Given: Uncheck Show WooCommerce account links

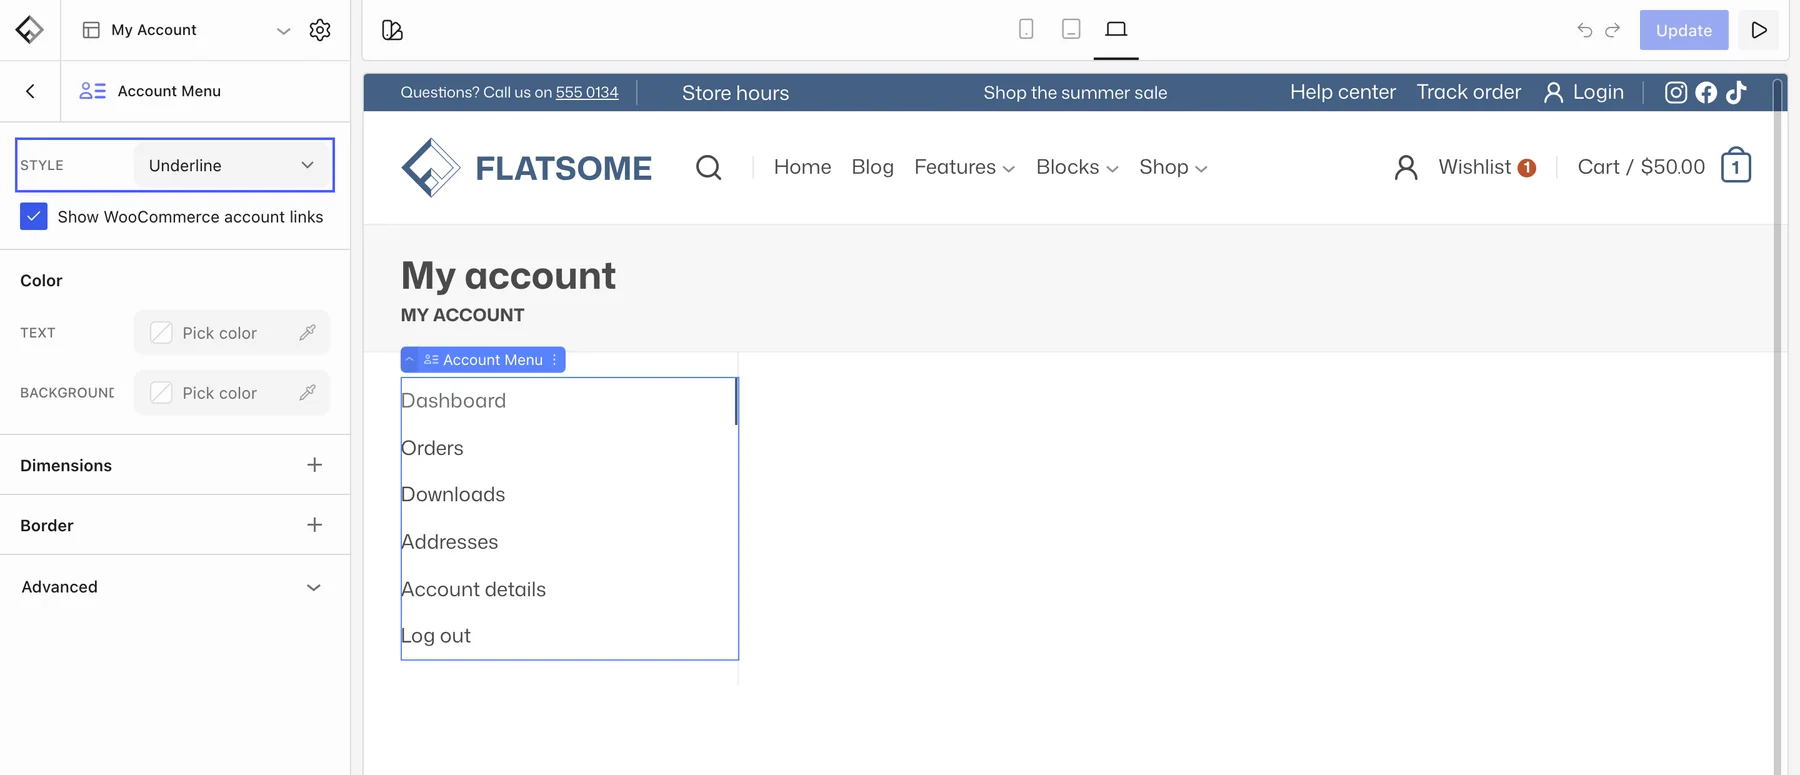Looking at the screenshot, I should [34, 217].
